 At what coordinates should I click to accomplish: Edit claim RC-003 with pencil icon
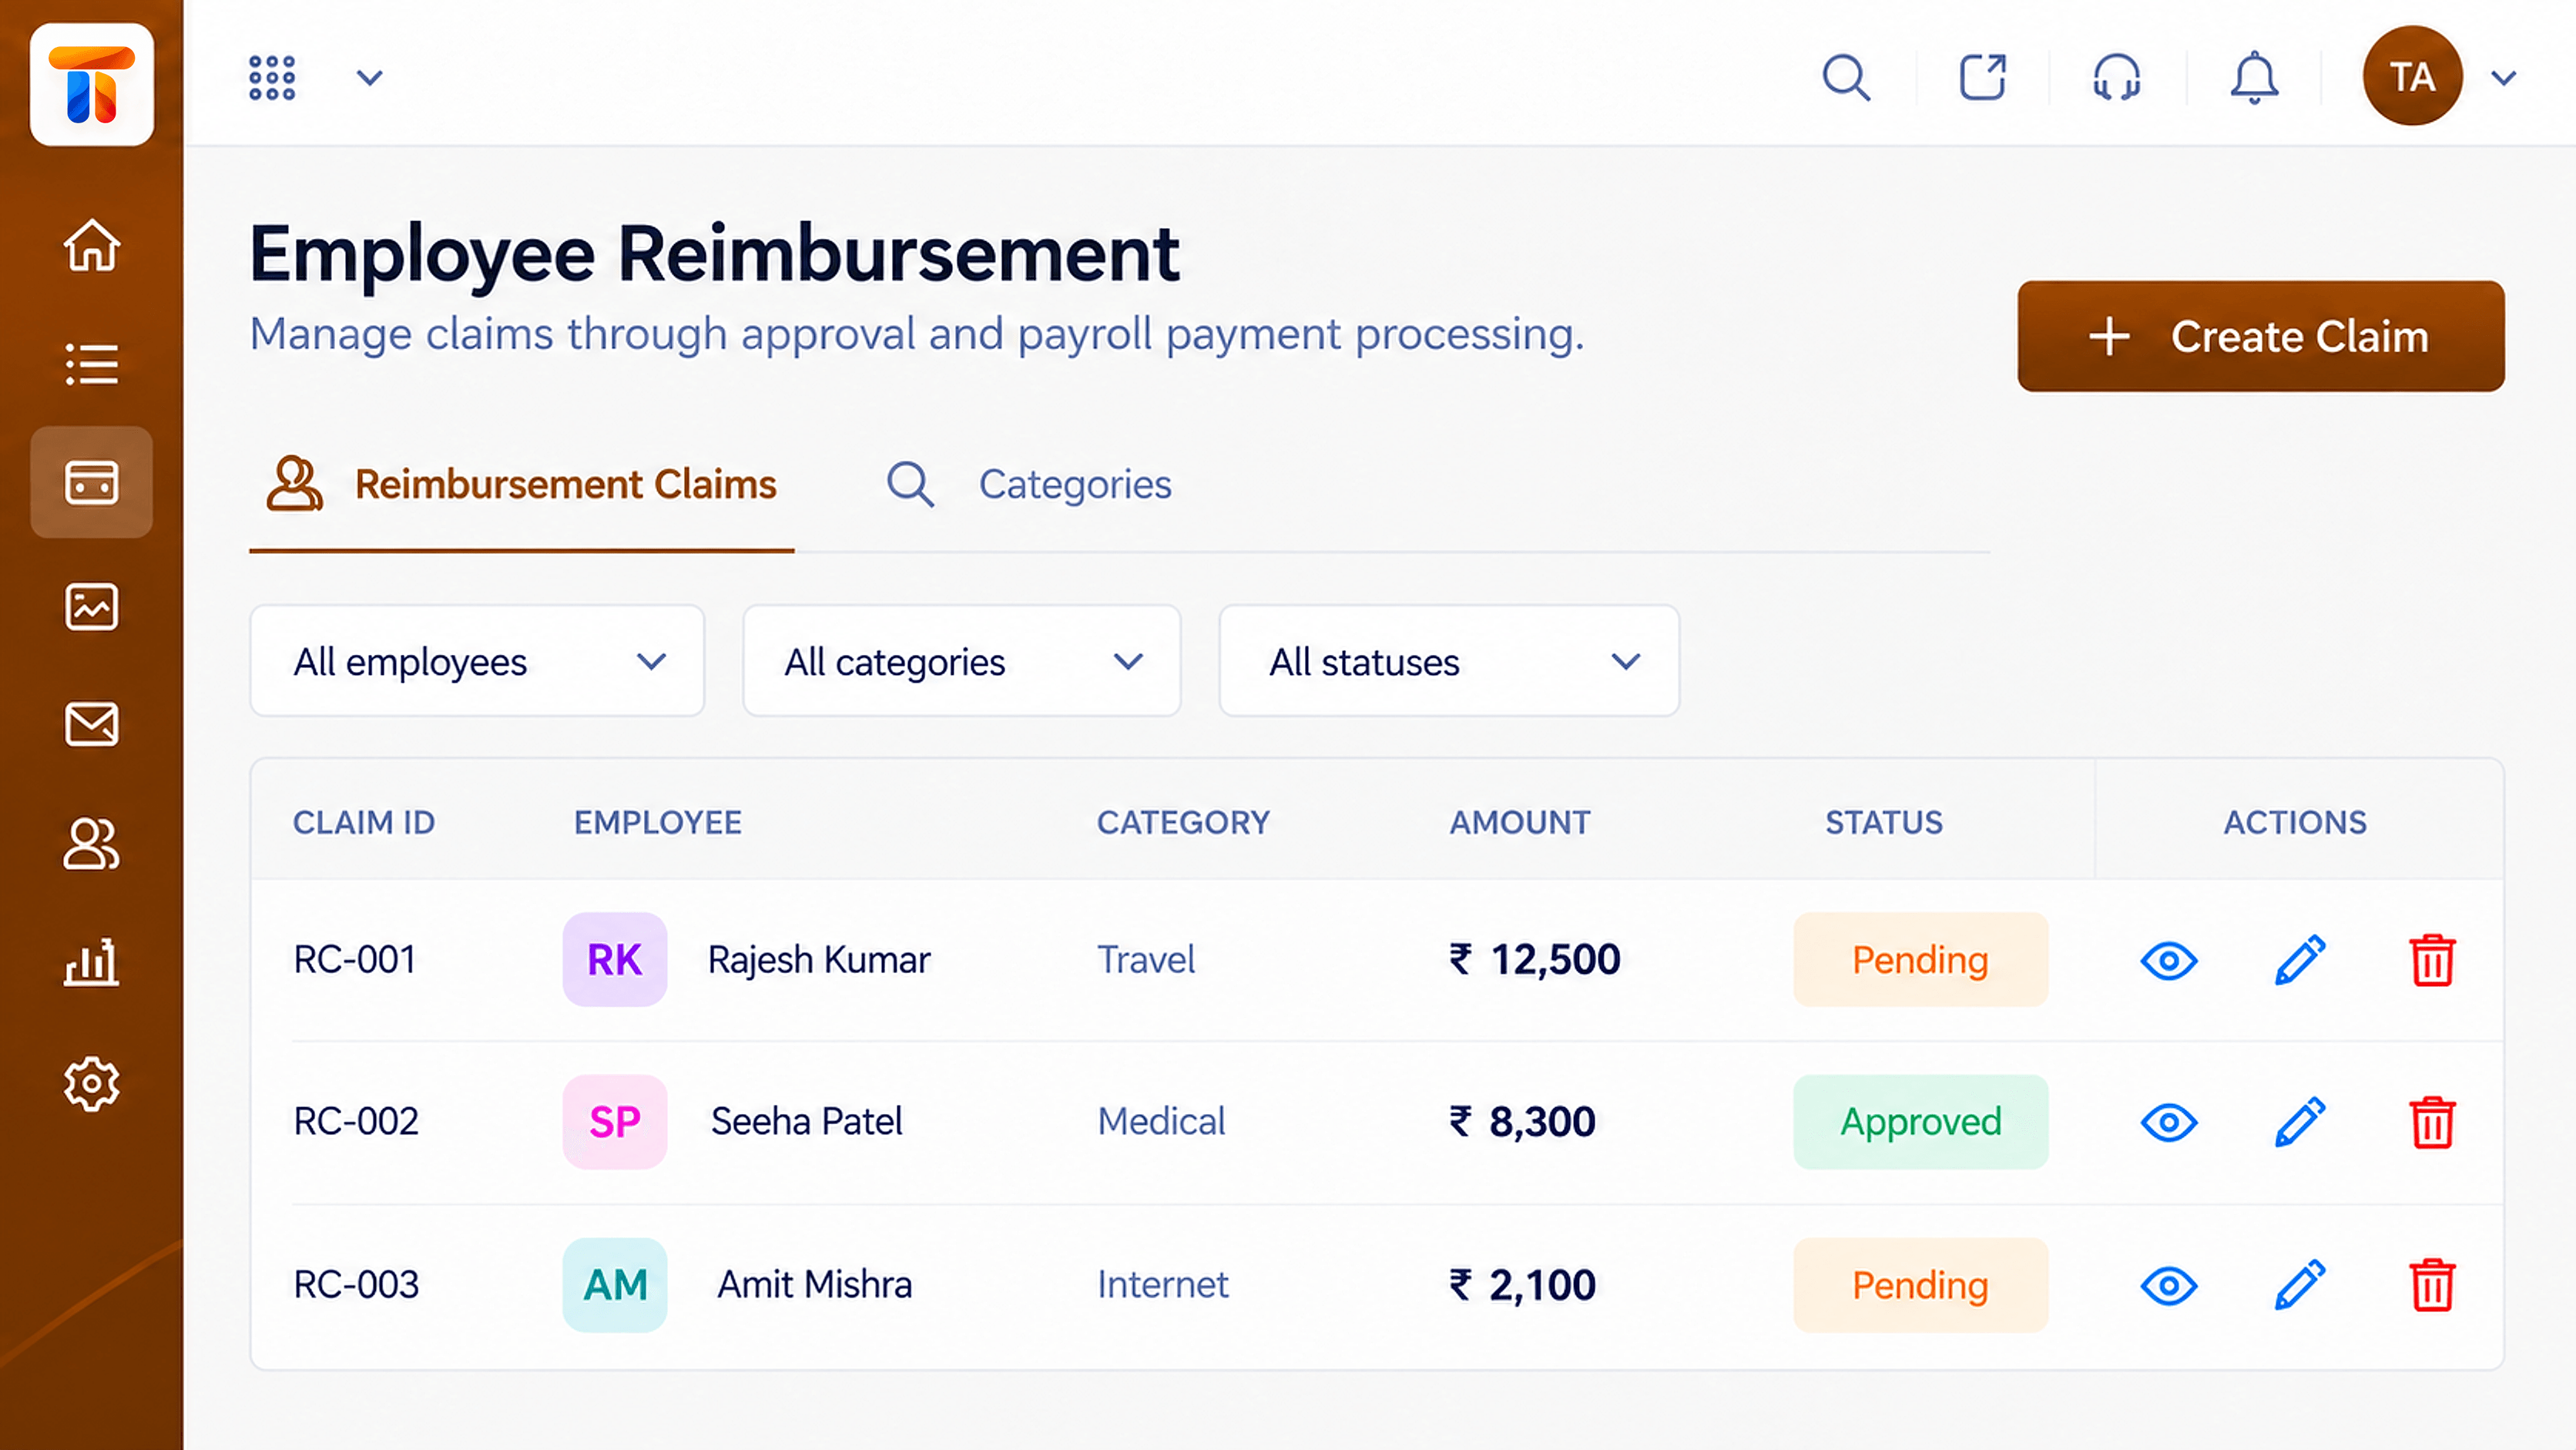coord(2300,1286)
